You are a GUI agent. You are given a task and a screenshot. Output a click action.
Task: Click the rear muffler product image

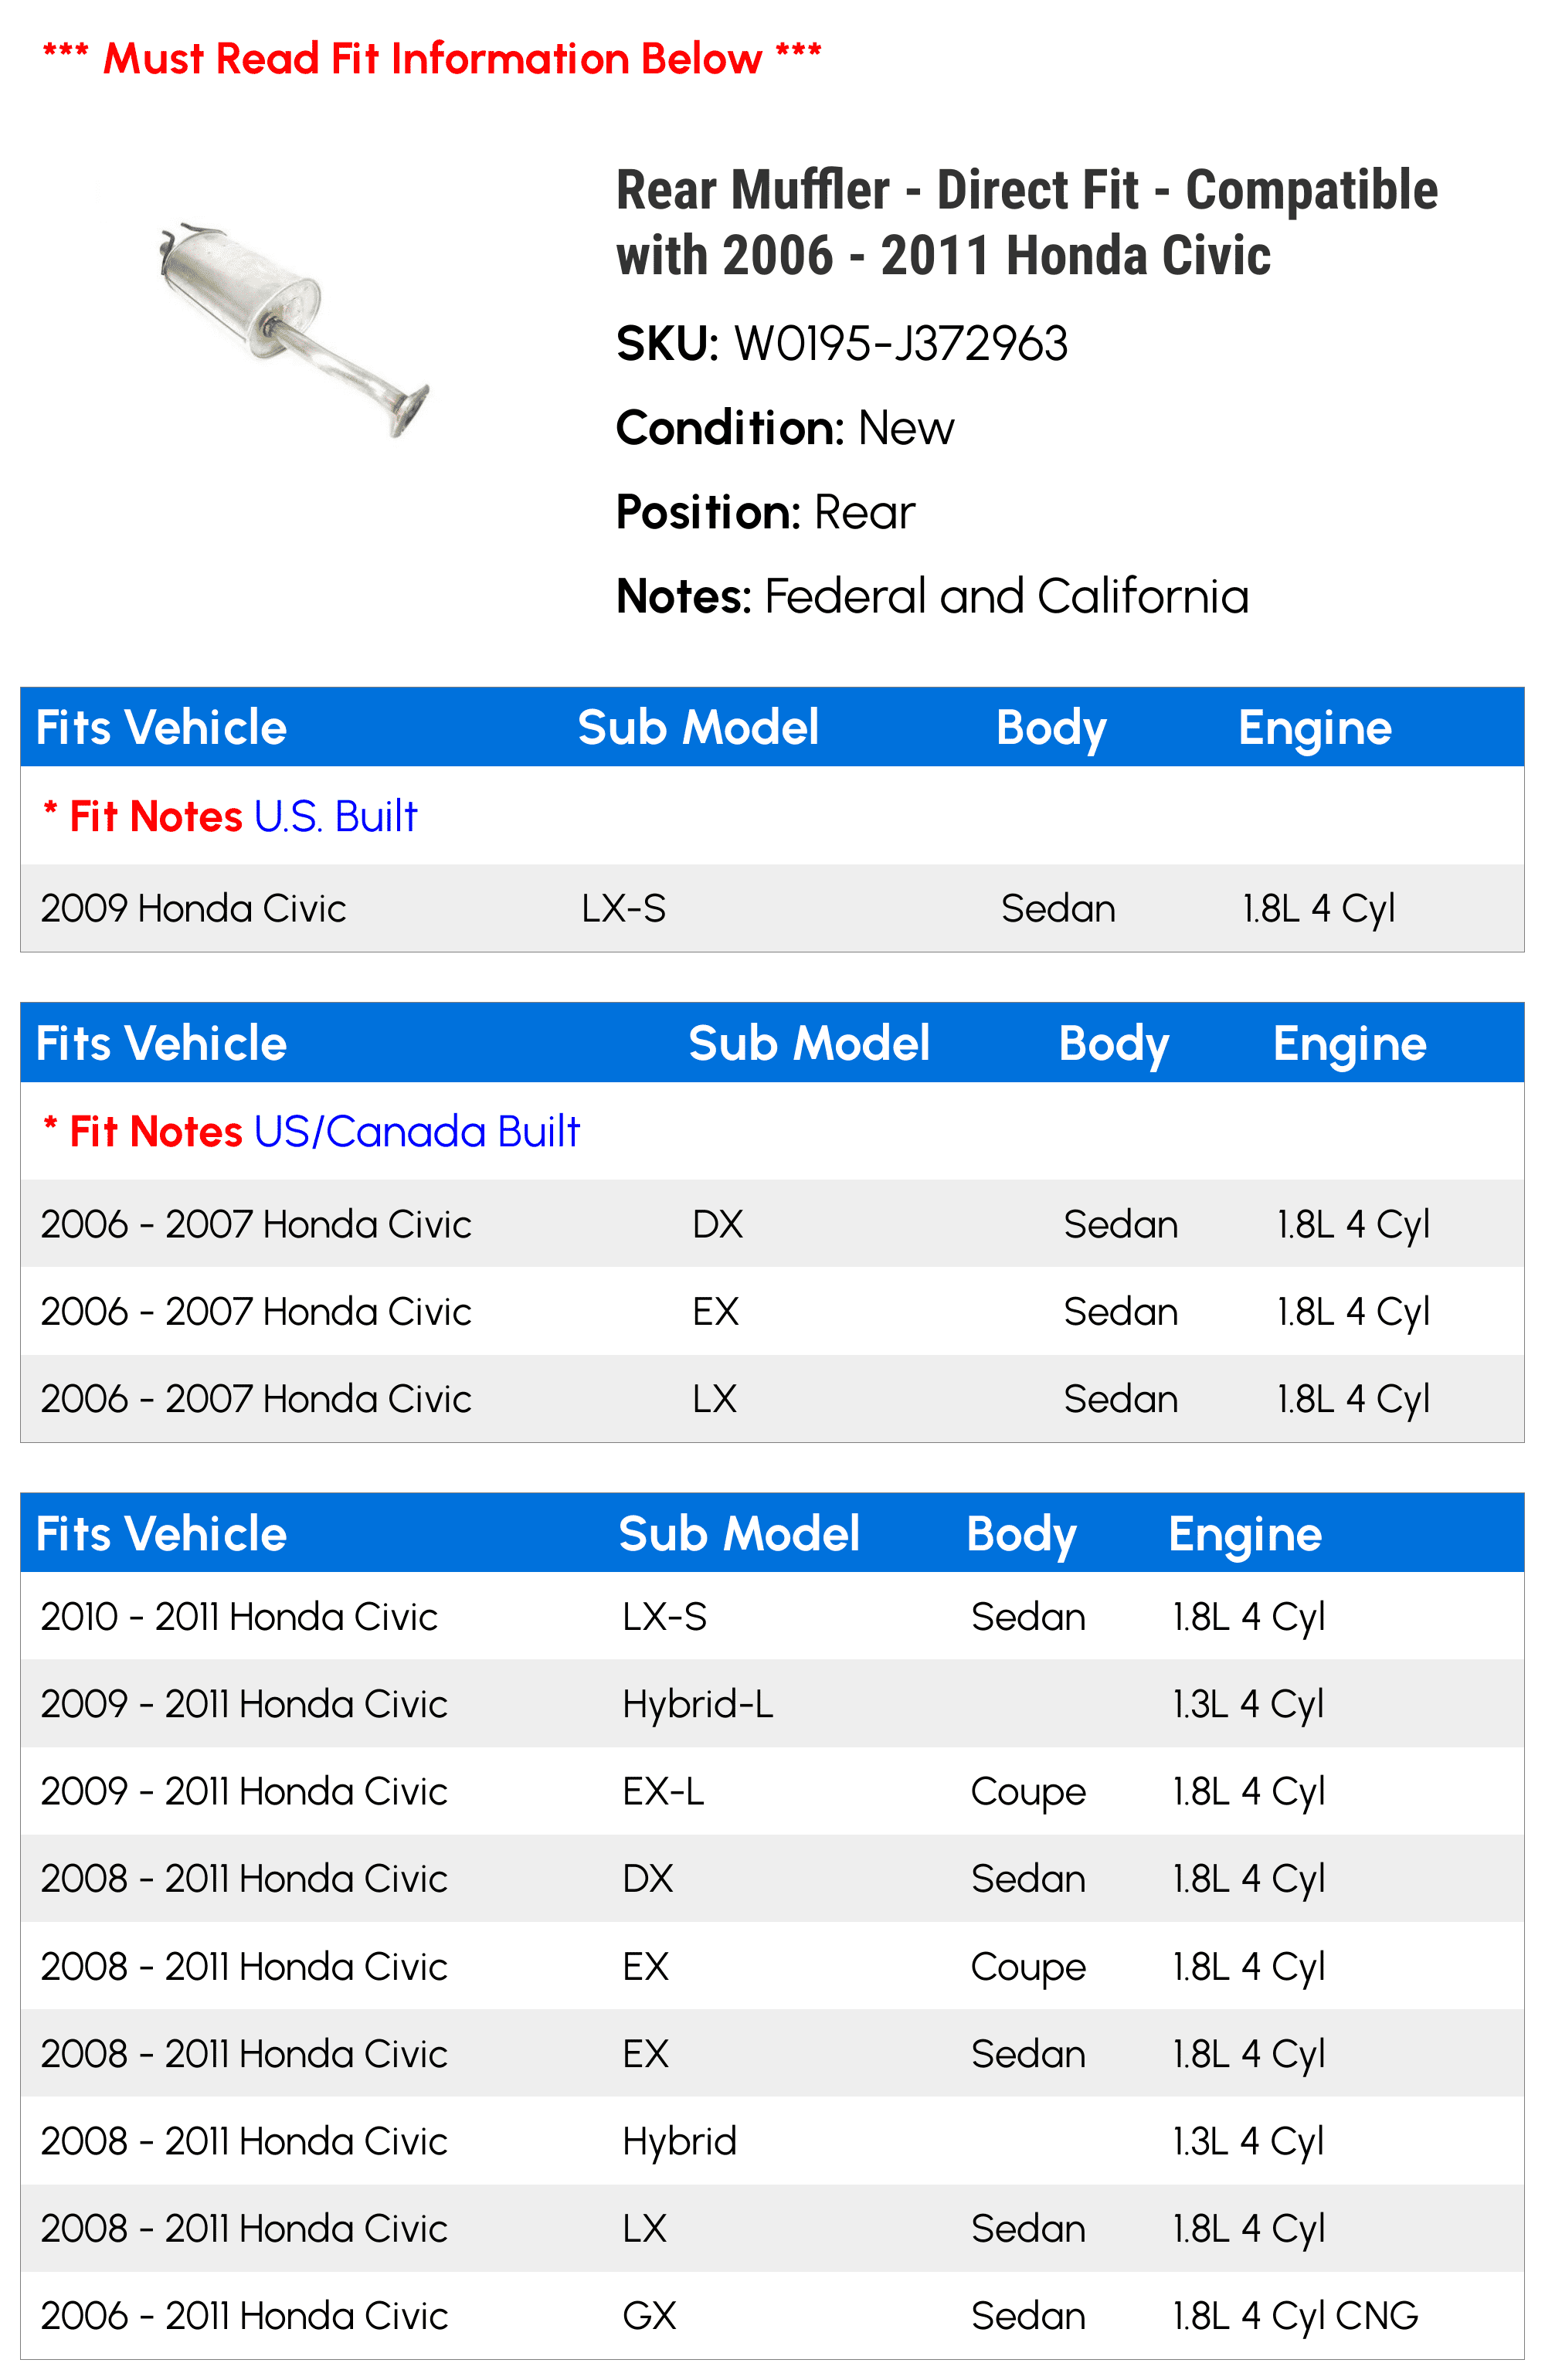[294, 330]
